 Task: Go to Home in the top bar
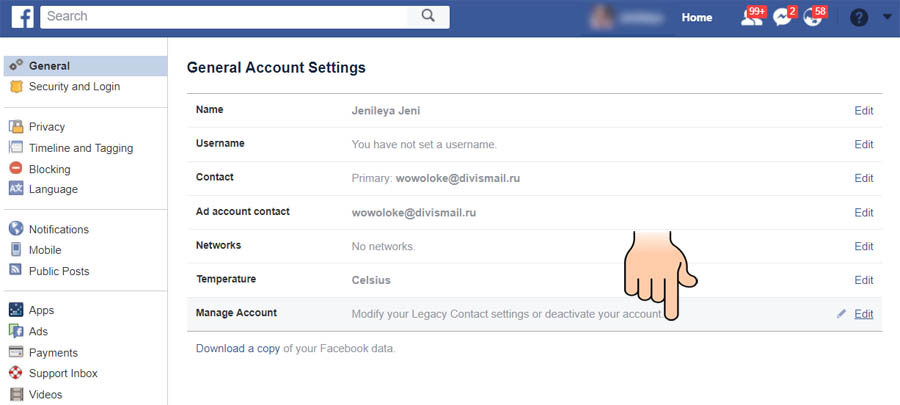[x=697, y=18]
